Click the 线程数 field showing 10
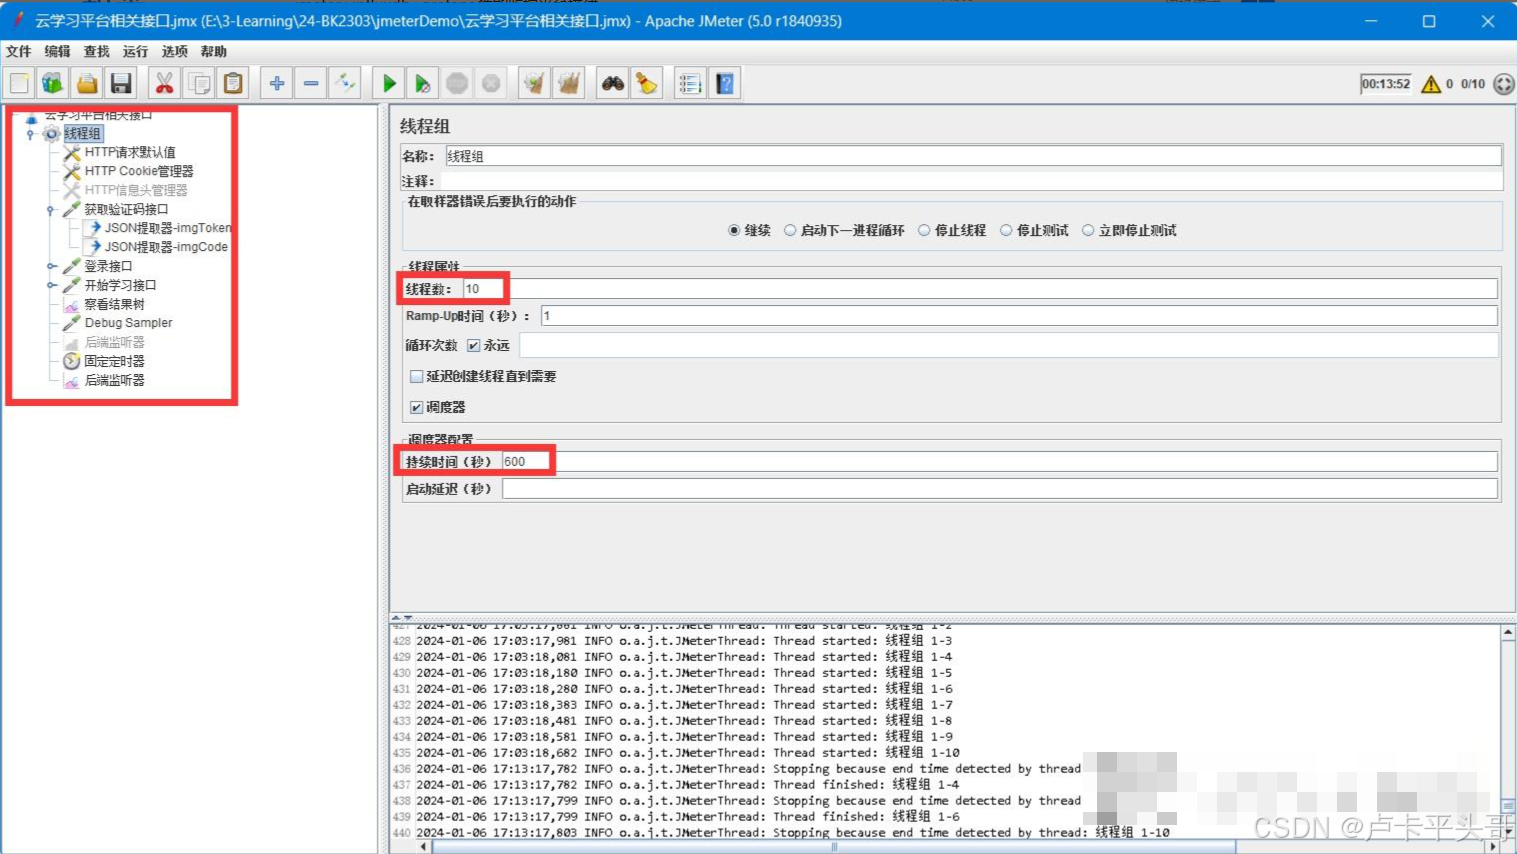The image size is (1517, 854). click(x=980, y=289)
